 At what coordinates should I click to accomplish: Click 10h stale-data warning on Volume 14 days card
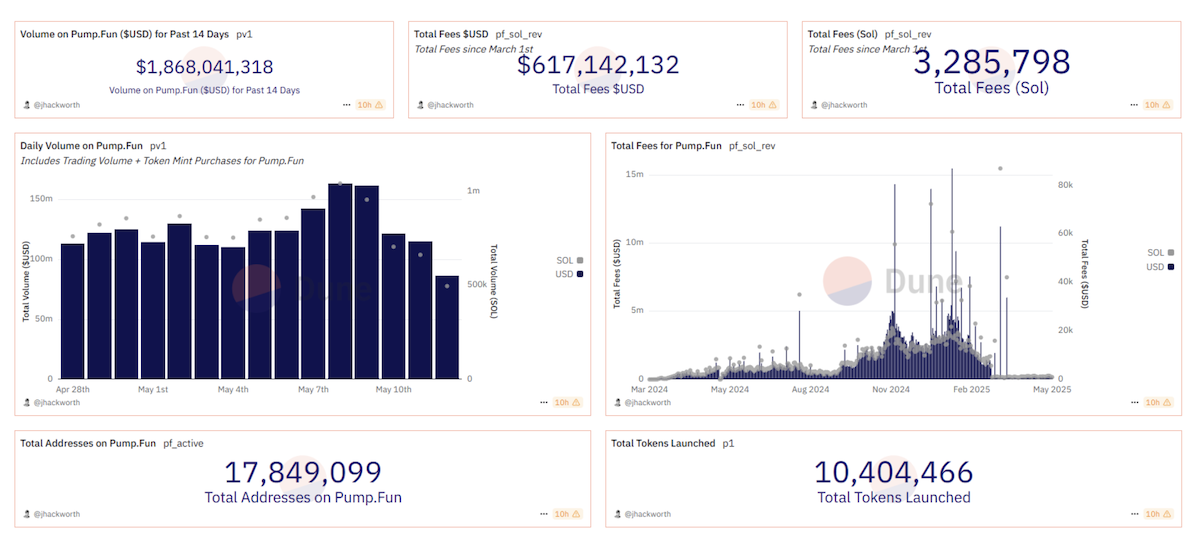[370, 104]
